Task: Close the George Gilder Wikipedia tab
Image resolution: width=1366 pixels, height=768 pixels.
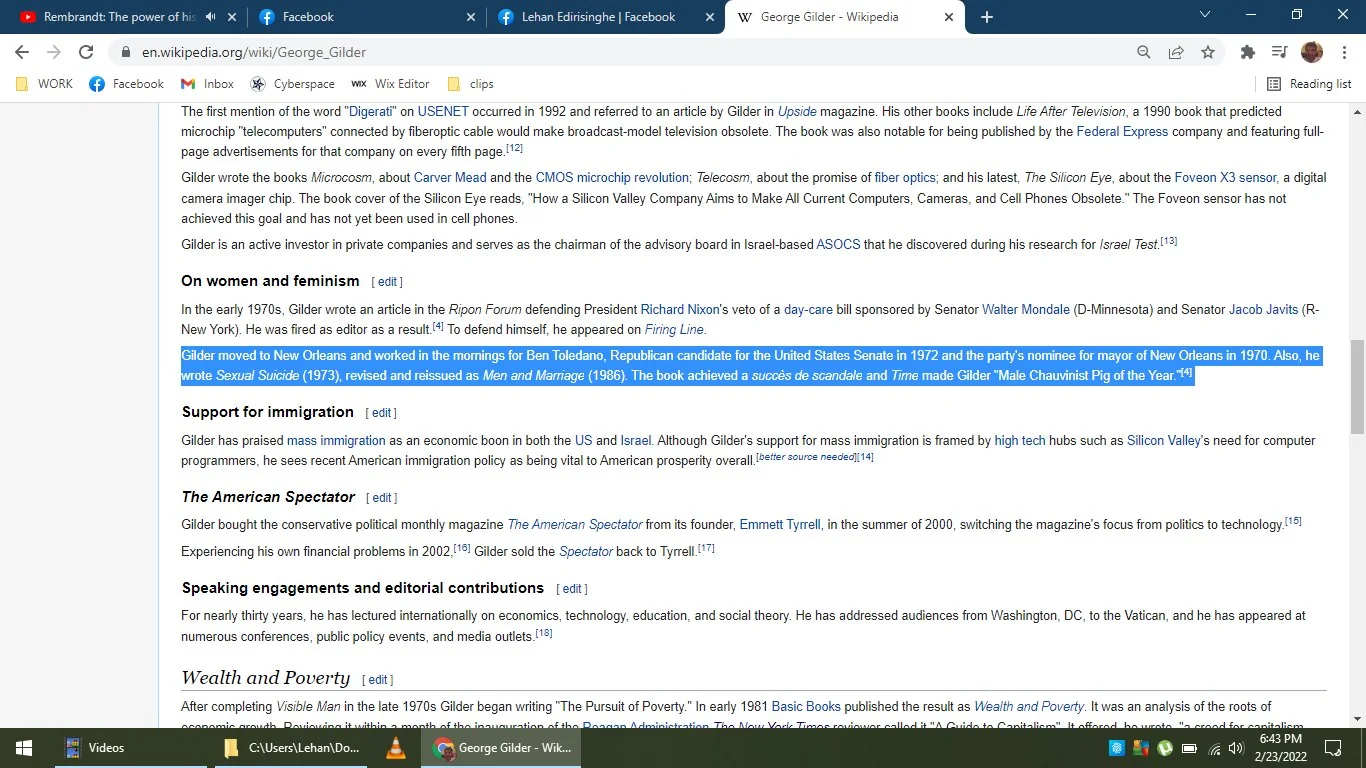Action: click(948, 17)
